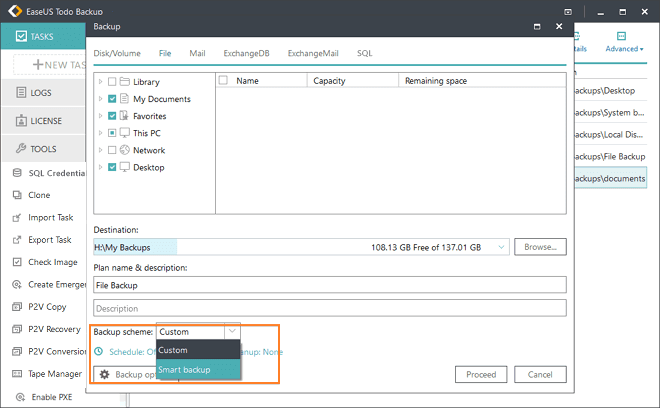Expand the My Documents tree node

[100, 99]
